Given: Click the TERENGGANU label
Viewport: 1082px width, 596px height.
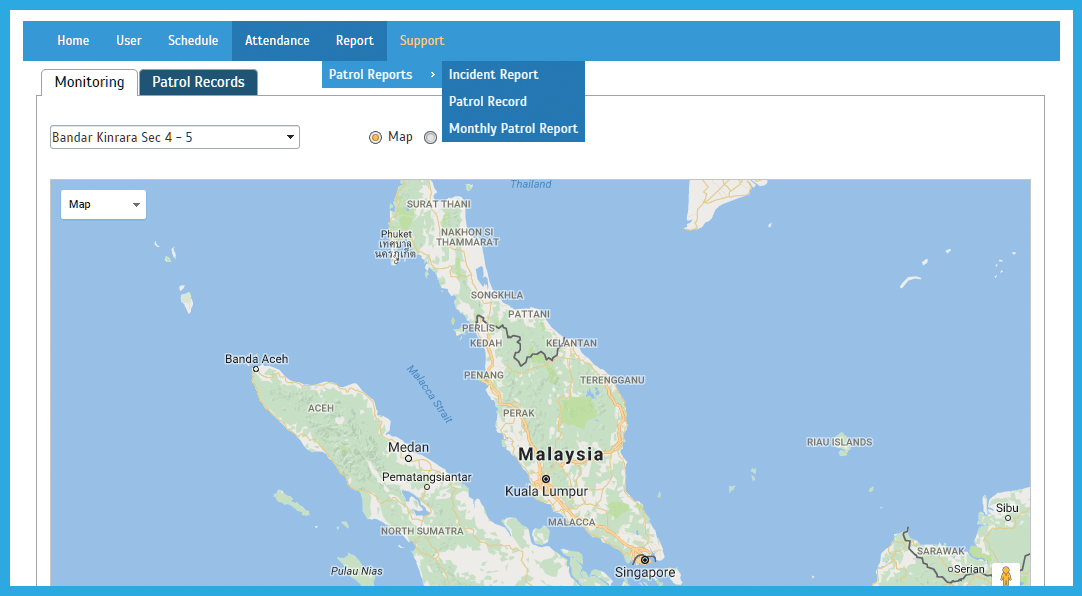Looking at the screenshot, I should coord(612,380).
